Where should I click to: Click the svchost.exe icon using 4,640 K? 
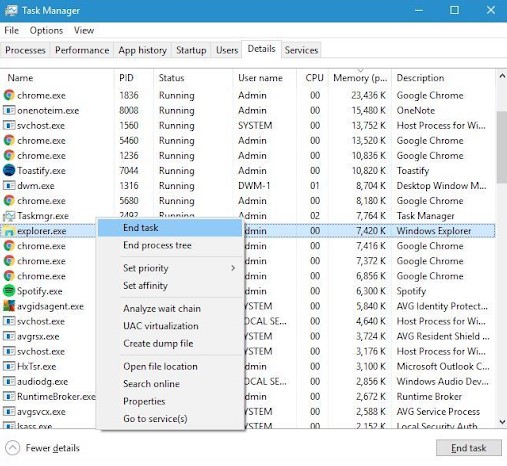tap(9, 321)
